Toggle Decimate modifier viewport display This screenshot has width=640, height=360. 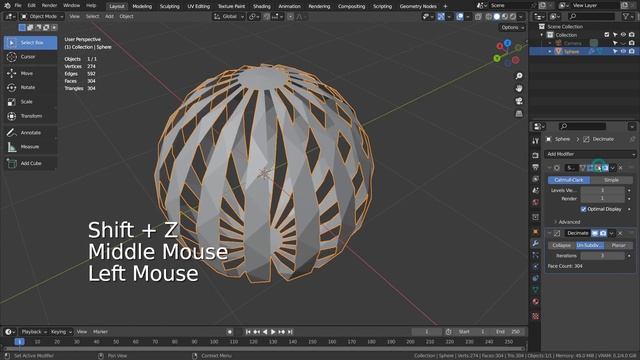595,233
